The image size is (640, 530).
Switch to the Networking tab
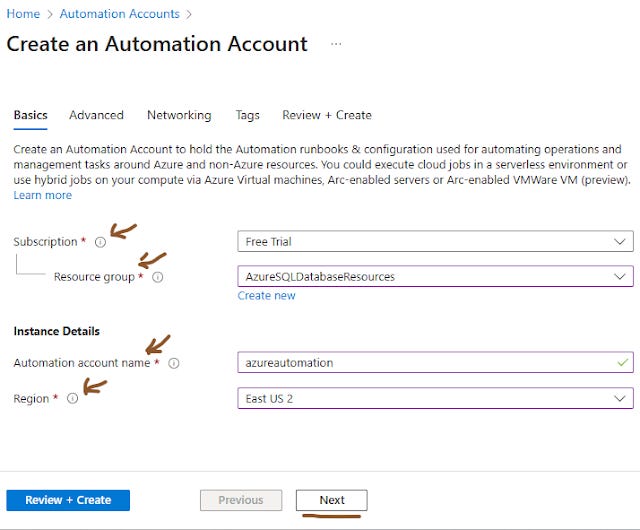pyautogui.click(x=179, y=115)
